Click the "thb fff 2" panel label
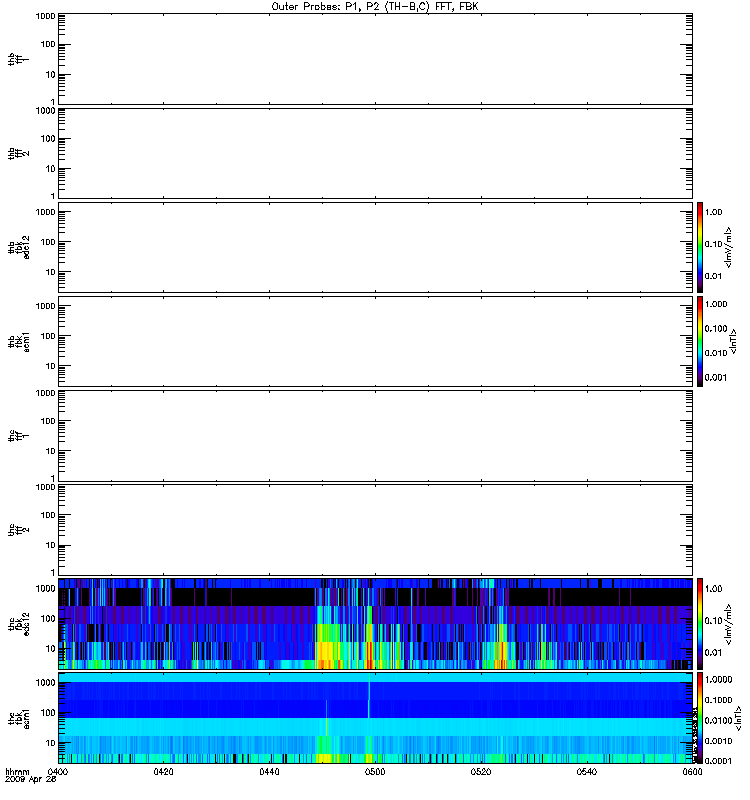 (x=18, y=154)
